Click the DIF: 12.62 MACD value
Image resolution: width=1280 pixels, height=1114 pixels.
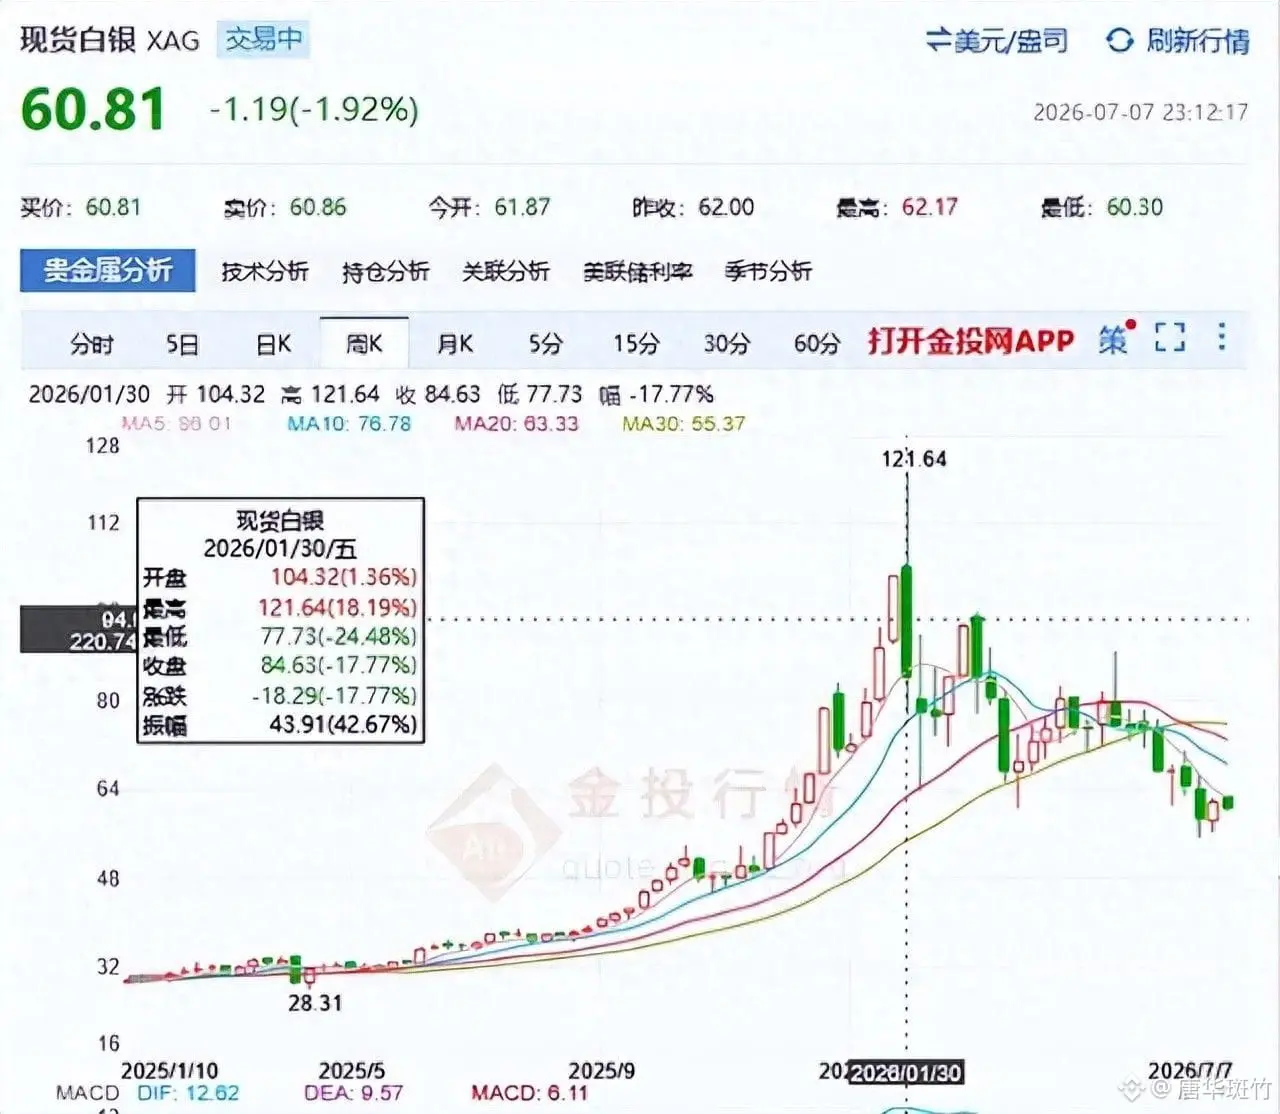[188, 1092]
